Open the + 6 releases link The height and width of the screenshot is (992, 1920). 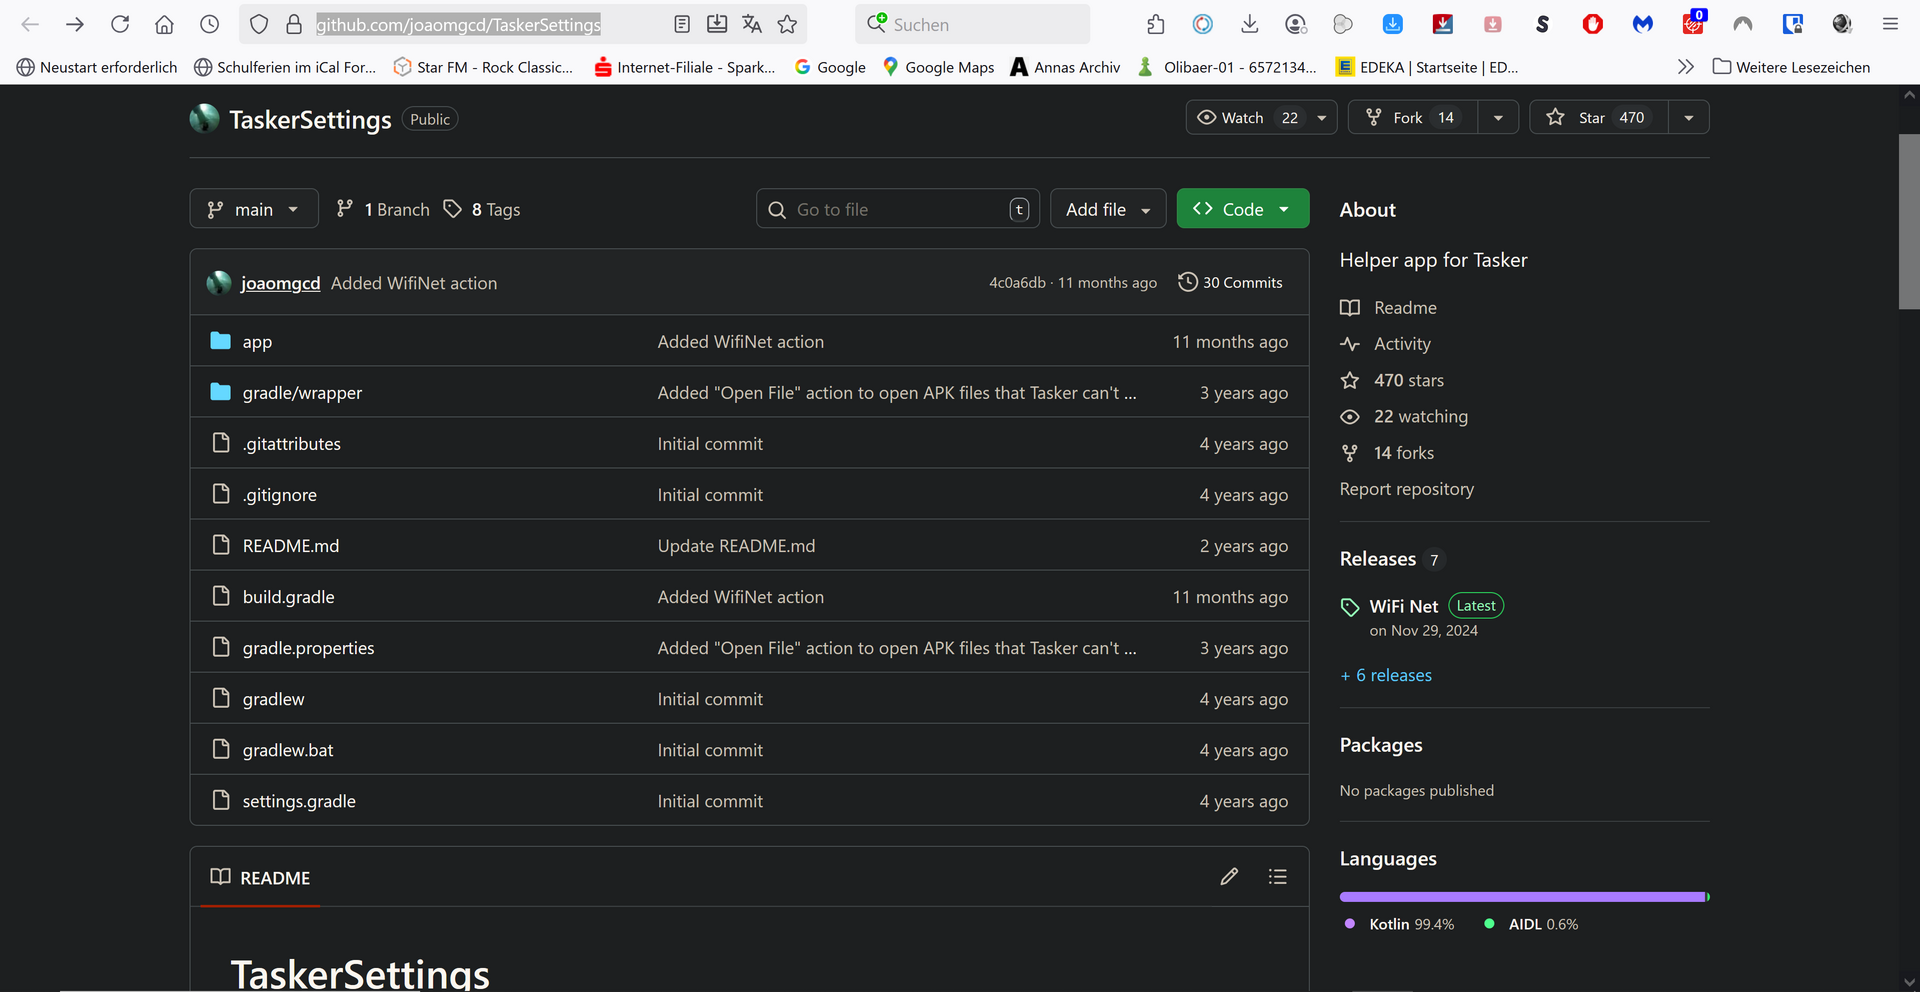[1386, 676]
